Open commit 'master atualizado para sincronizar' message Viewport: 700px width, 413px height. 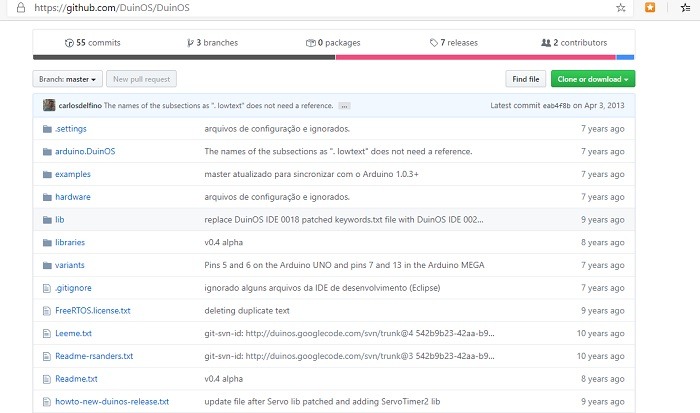coord(312,175)
